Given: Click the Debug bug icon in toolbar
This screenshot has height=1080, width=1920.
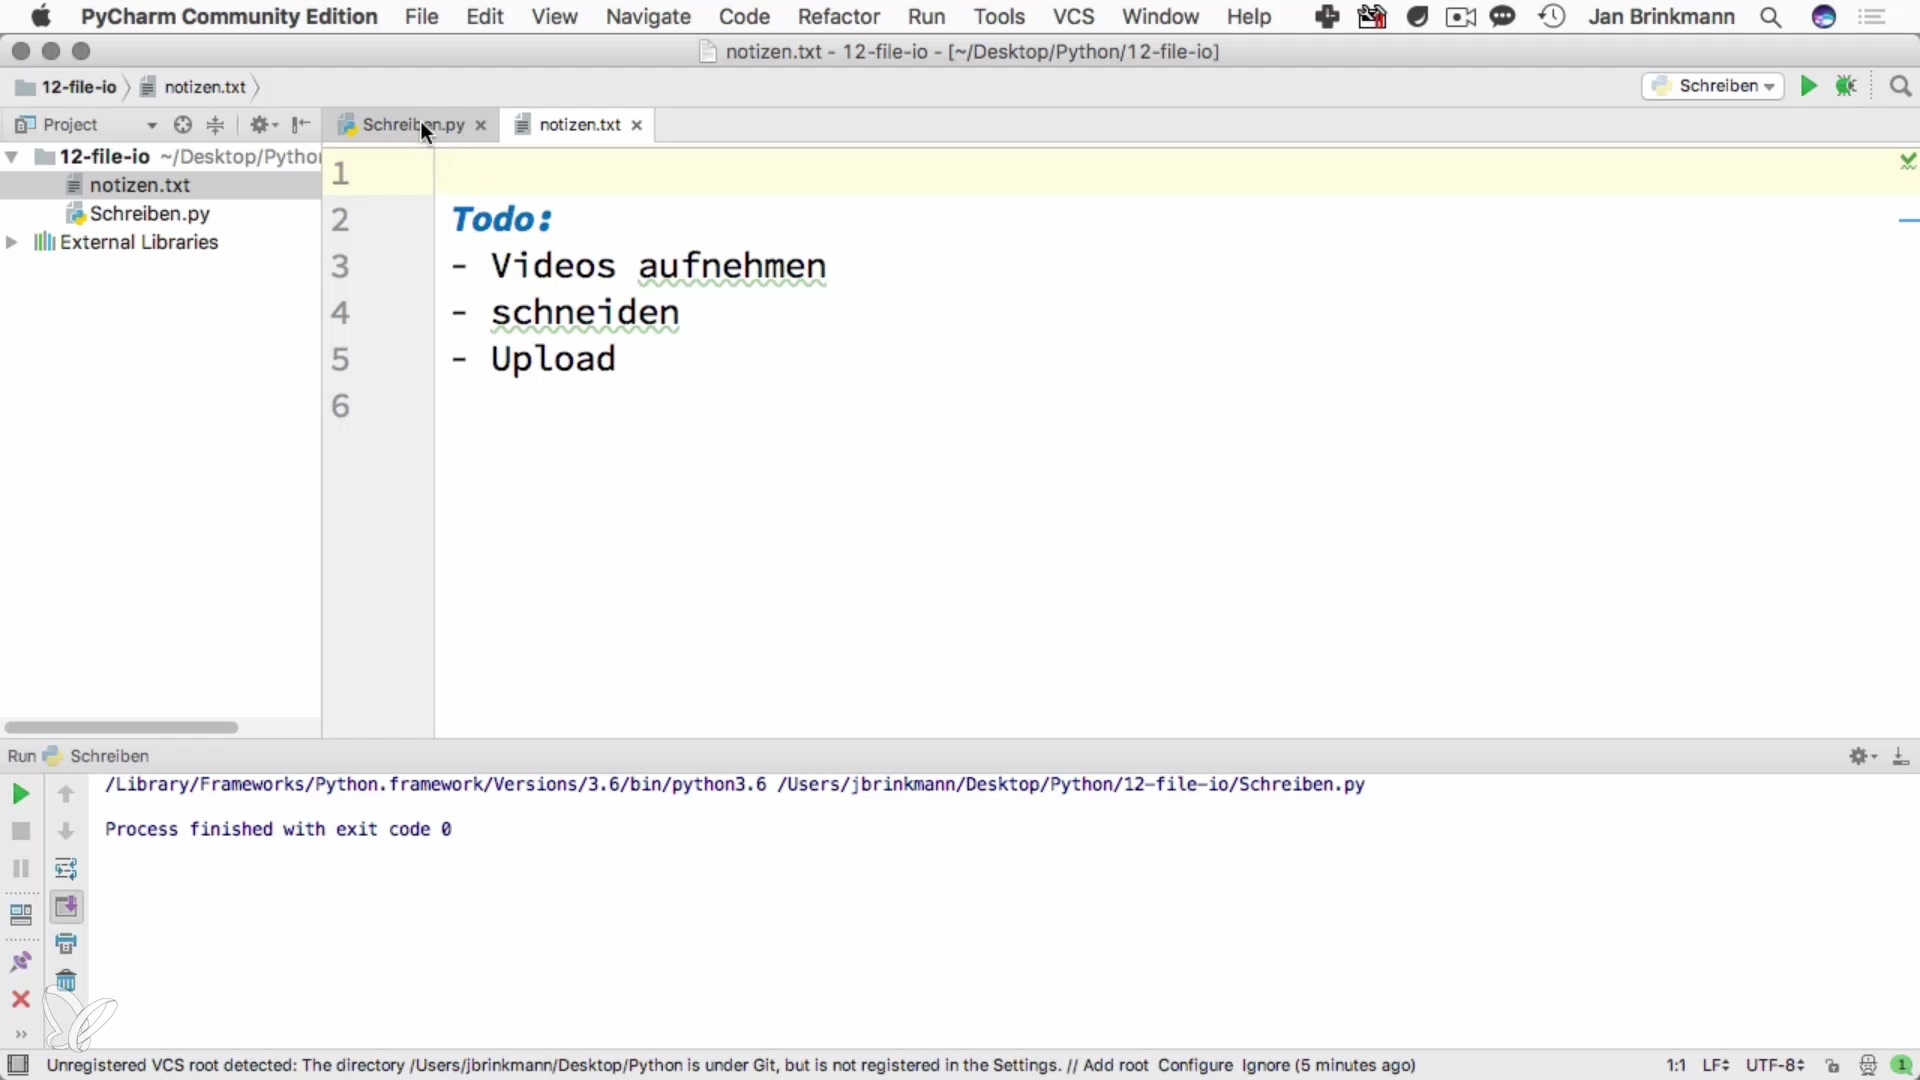Looking at the screenshot, I should (1846, 86).
